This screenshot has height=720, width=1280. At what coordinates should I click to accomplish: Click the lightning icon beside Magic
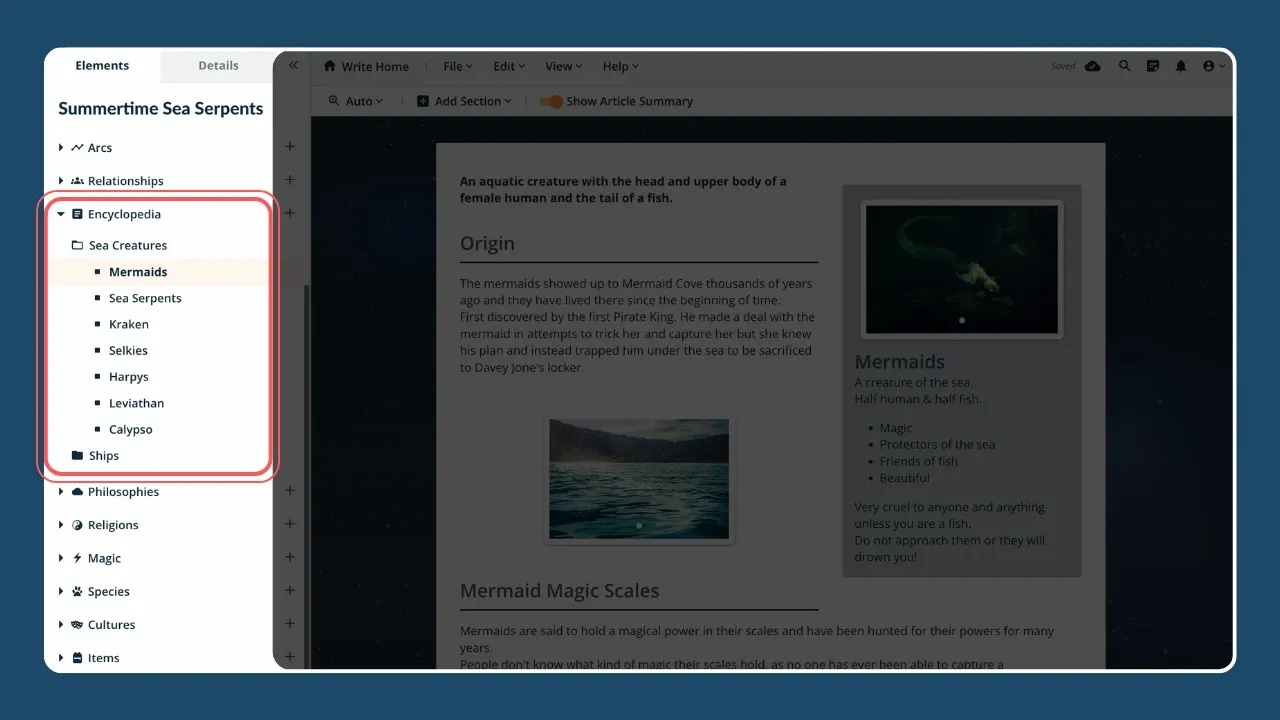click(x=76, y=558)
